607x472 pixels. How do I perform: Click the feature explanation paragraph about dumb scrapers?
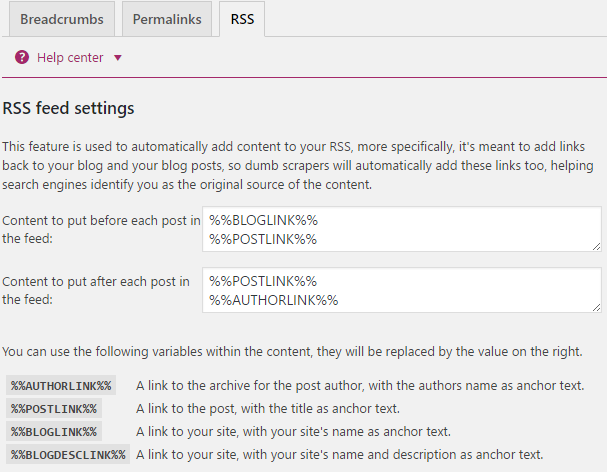pyautogui.click(x=300, y=162)
